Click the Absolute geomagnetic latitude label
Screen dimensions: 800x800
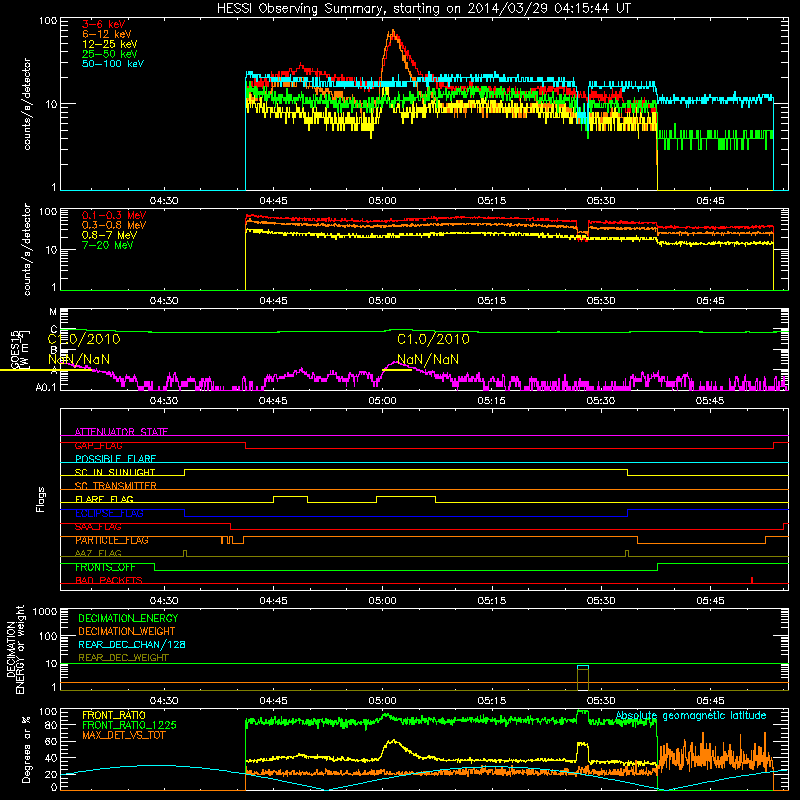(x=691, y=715)
